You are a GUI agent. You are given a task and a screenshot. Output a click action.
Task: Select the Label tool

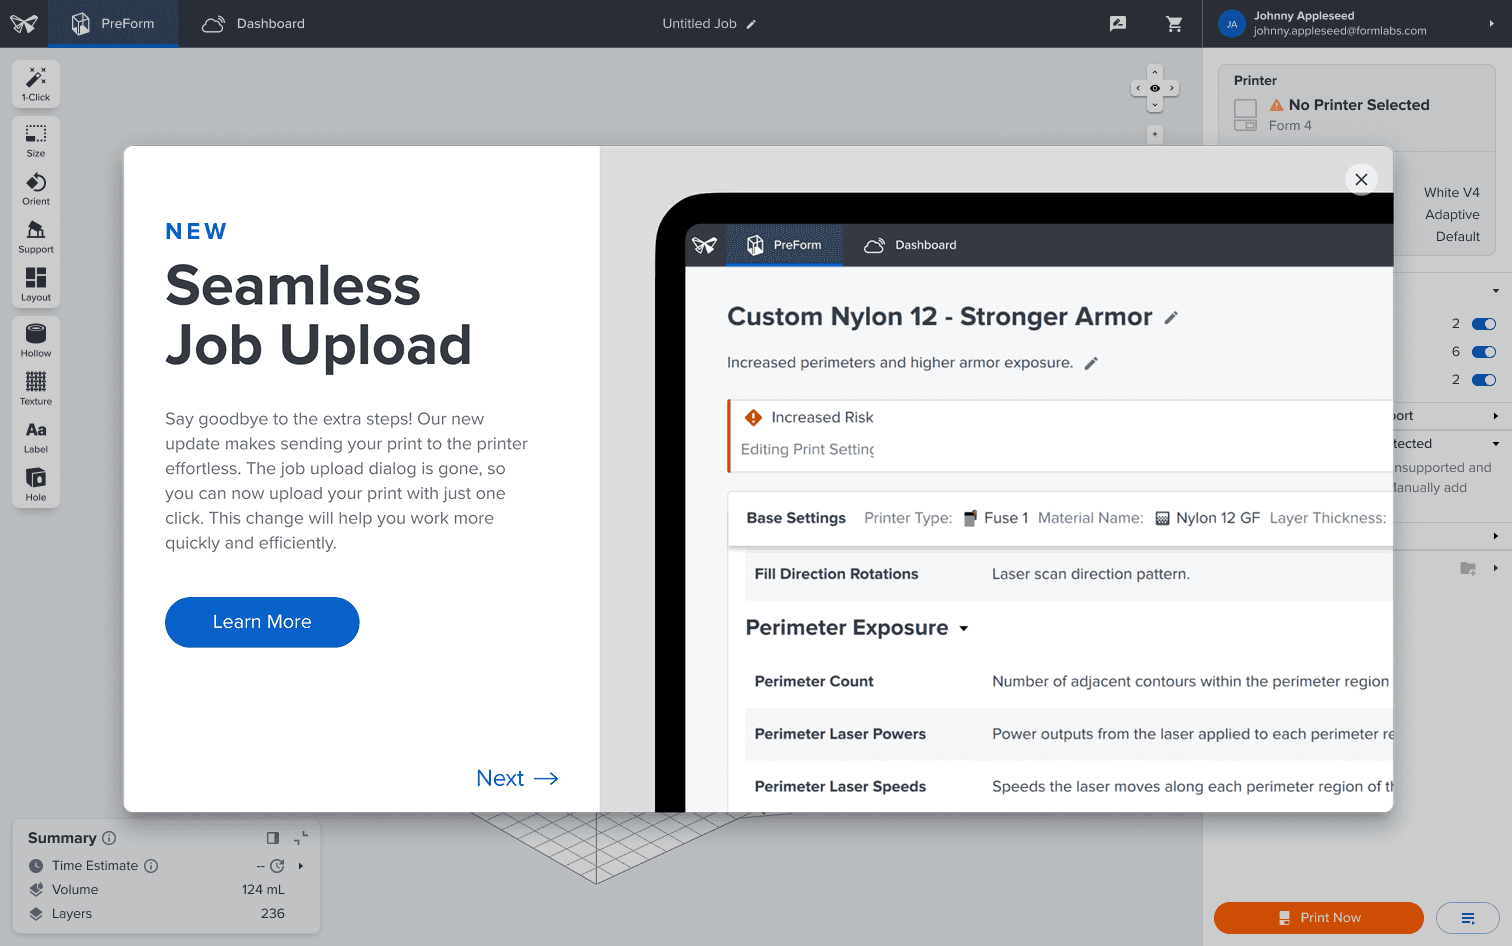[x=36, y=436]
